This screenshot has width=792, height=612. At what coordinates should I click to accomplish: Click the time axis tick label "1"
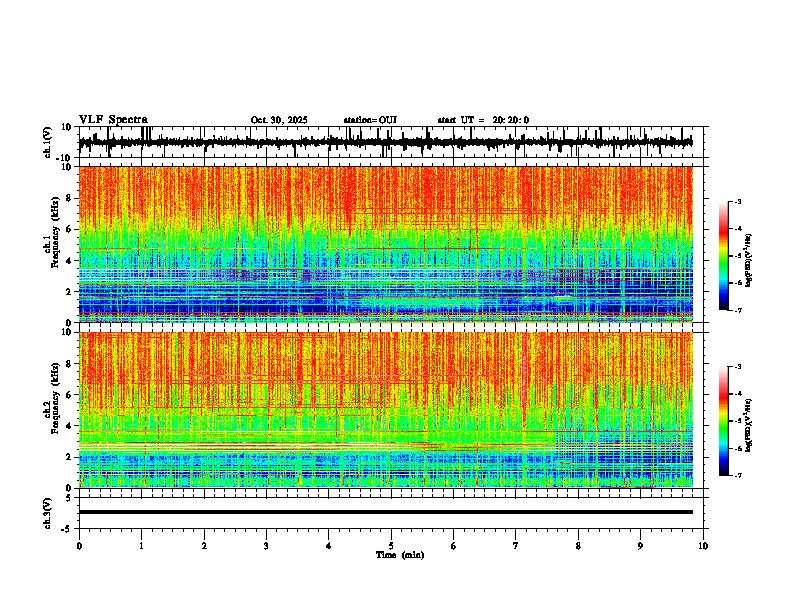tap(141, 546)
